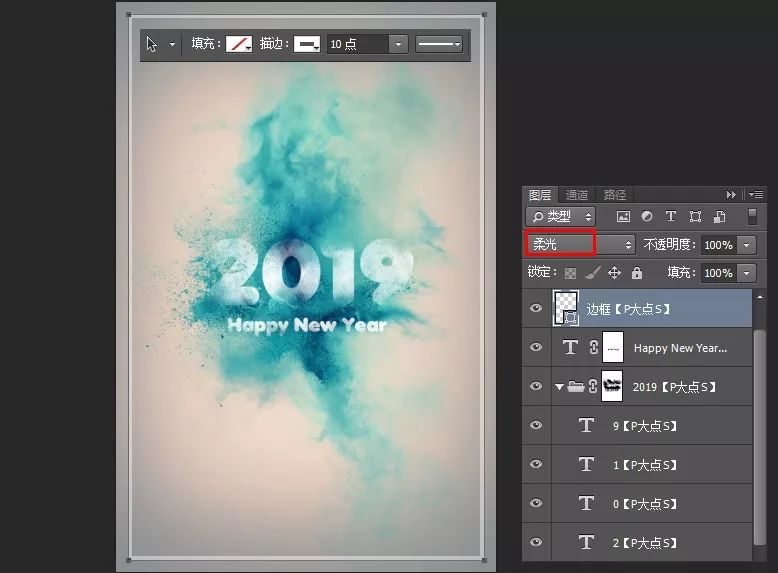778x573 pixels.
Task: Filter layers by text type
Action: click(x=671, y=216)
